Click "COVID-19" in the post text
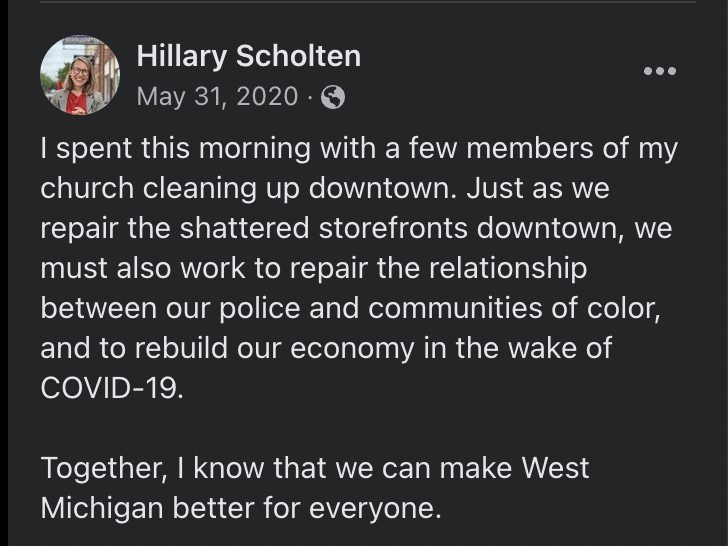728x546 pixels. pyautogui.click(x=112, y=388)
